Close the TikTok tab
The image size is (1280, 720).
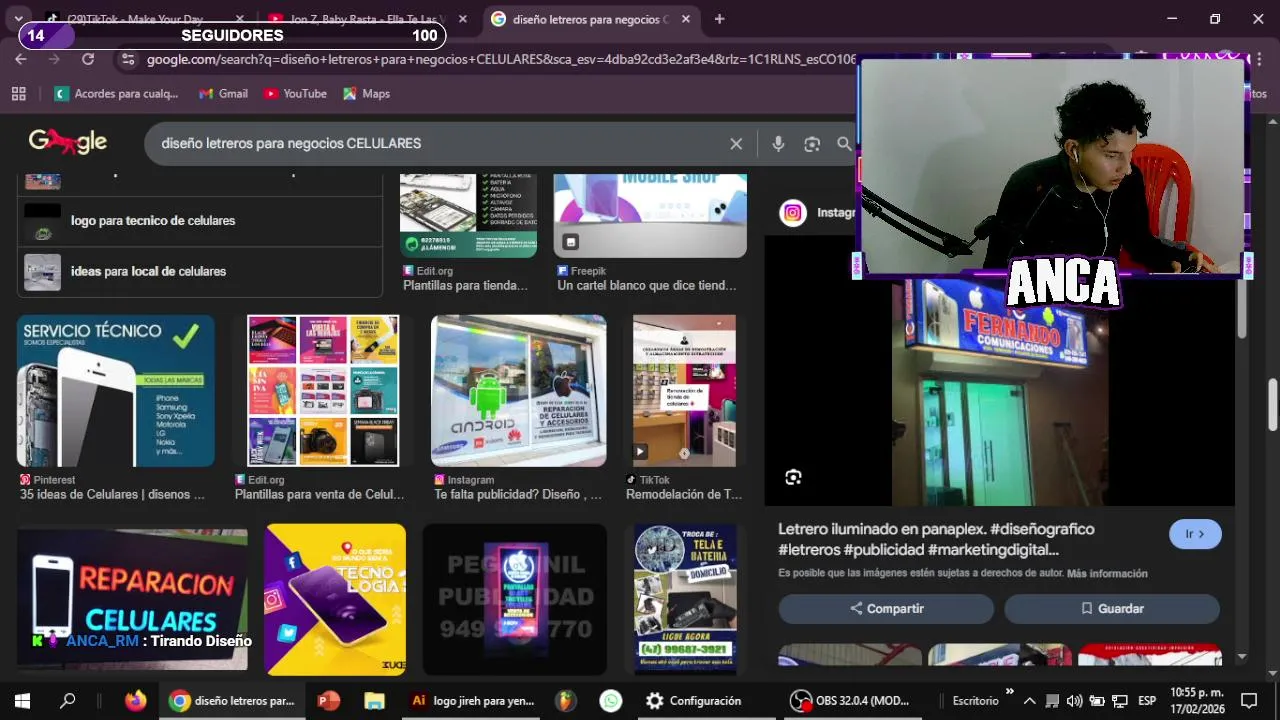(239, 19)
